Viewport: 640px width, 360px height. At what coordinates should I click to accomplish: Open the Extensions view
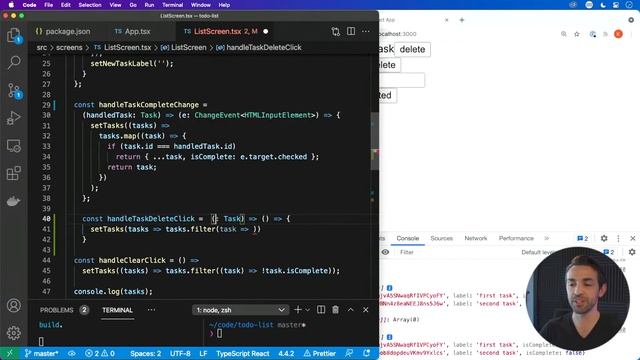[x=14, y=173]
